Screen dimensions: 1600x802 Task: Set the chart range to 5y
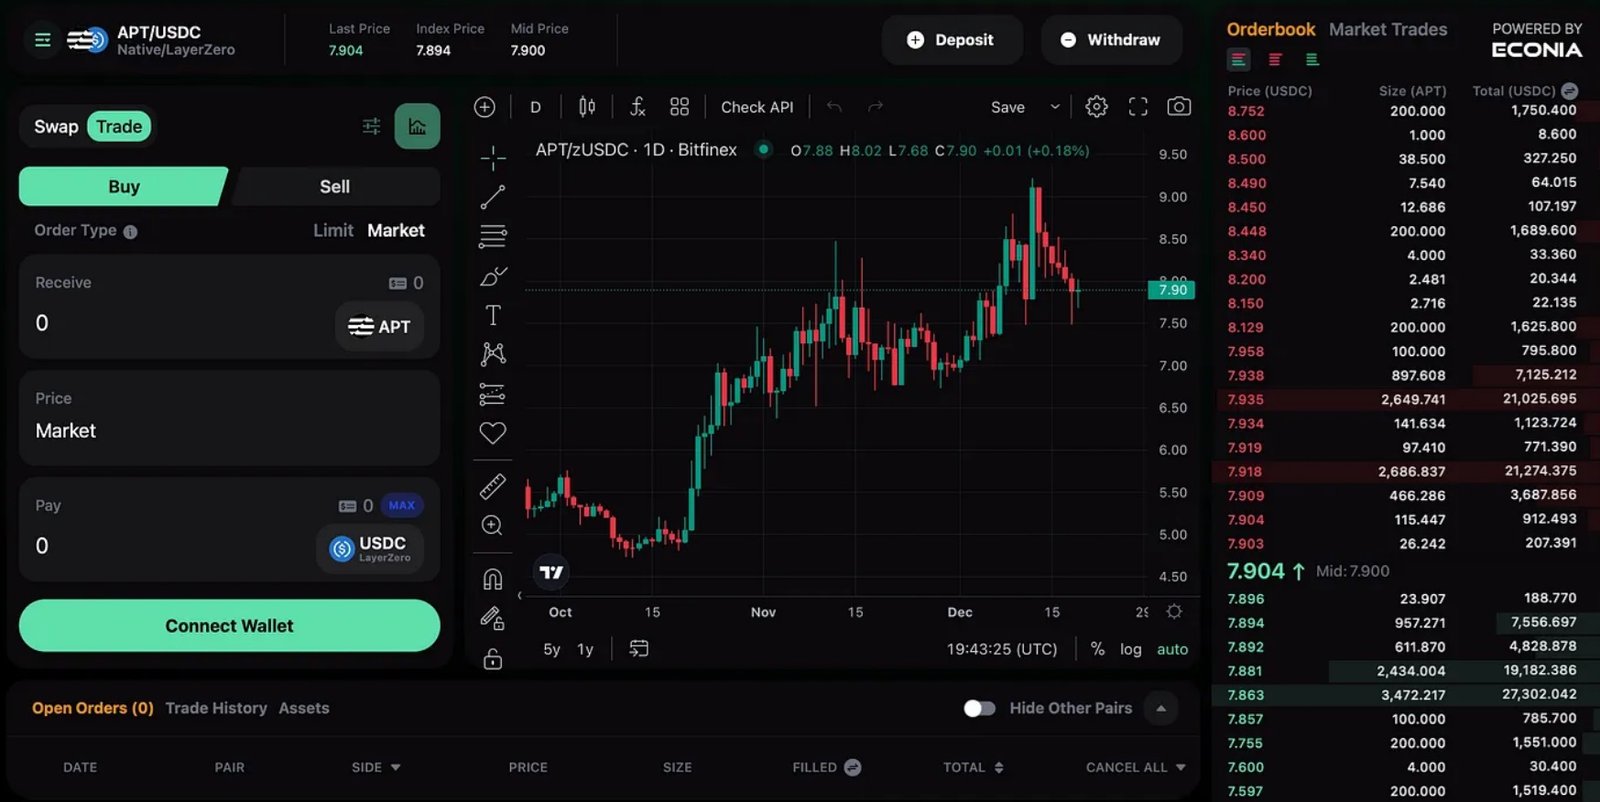point(552,649)
